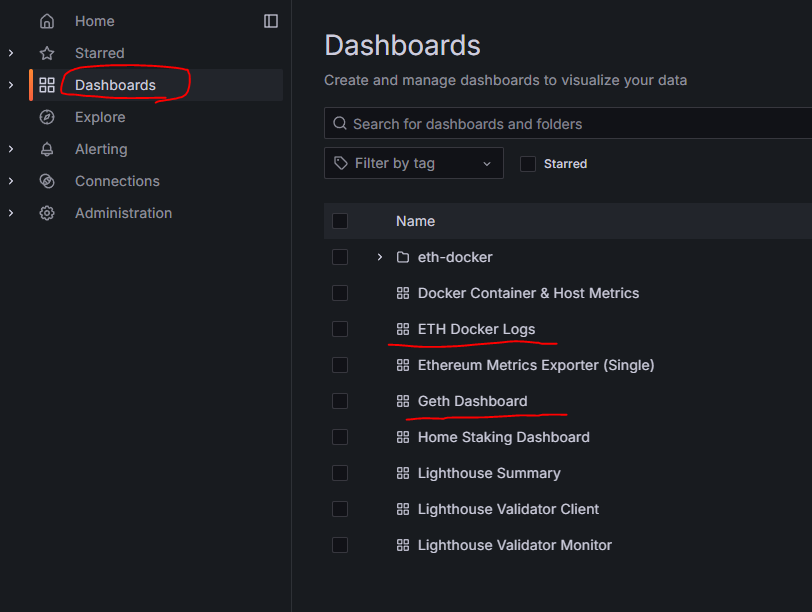Open the Lighthouse Validator Monitor dashboard
The image size is (812, 612).
coord(515,545)
